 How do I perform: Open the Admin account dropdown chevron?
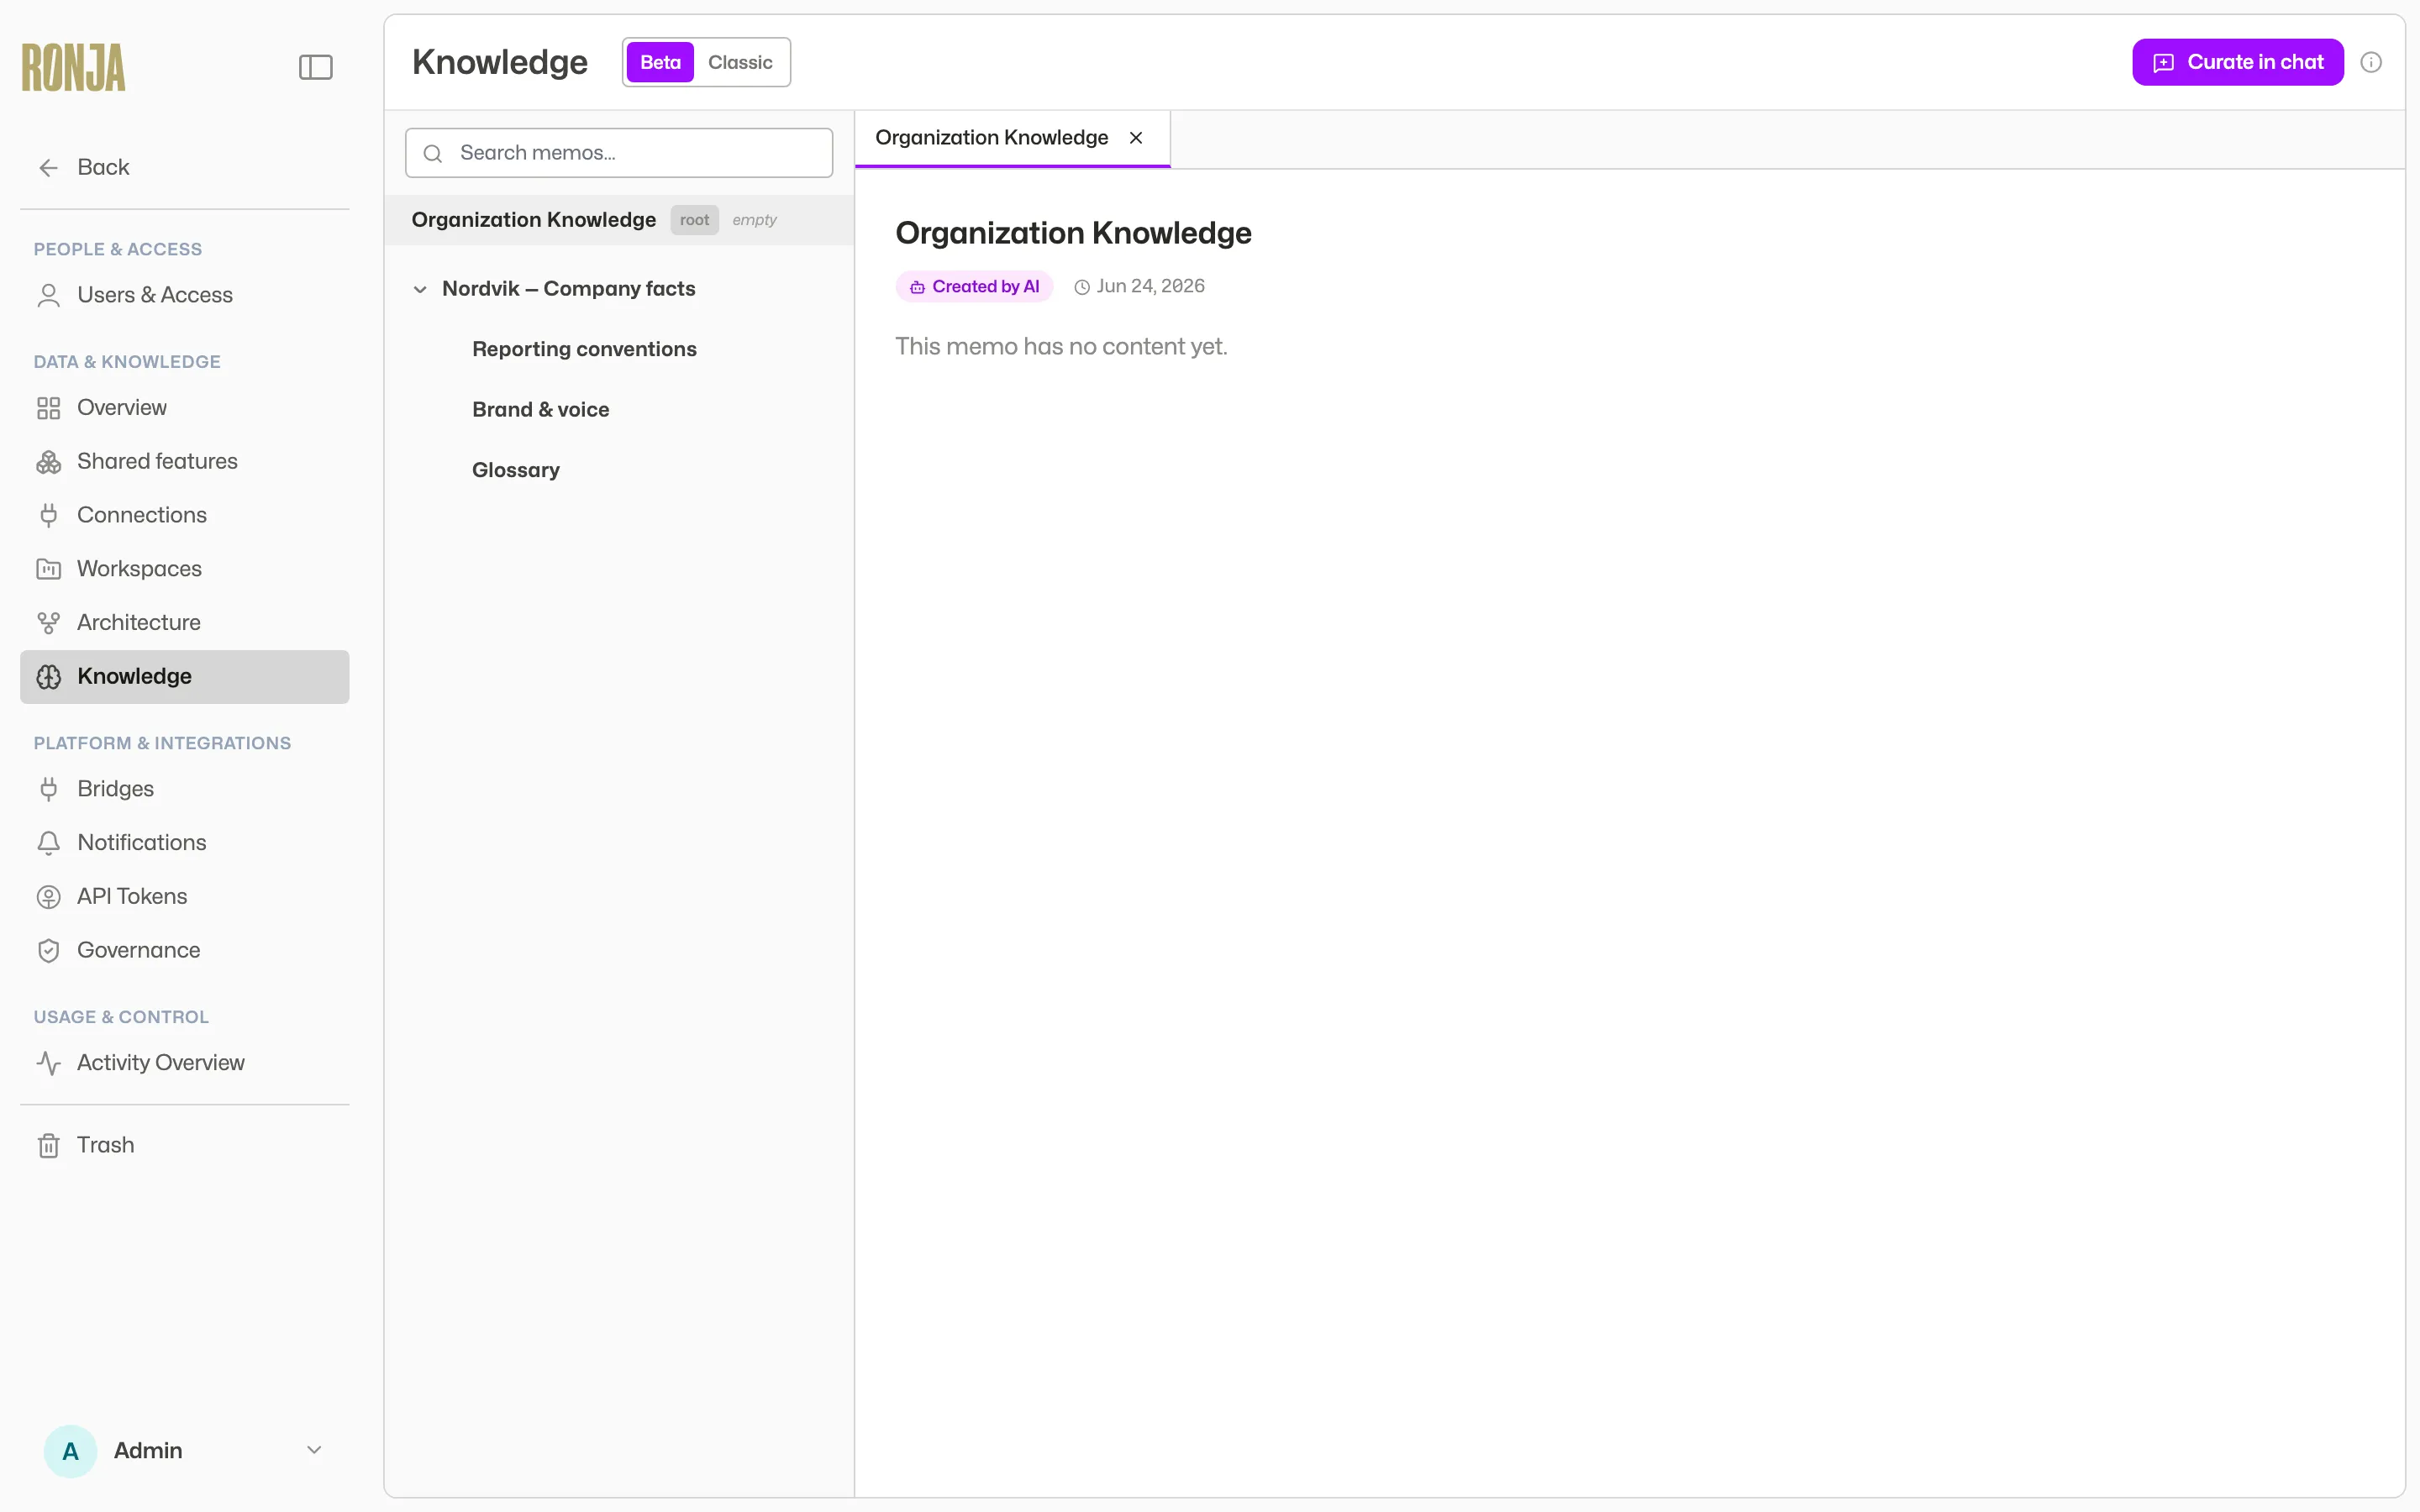coord(314,1450)
